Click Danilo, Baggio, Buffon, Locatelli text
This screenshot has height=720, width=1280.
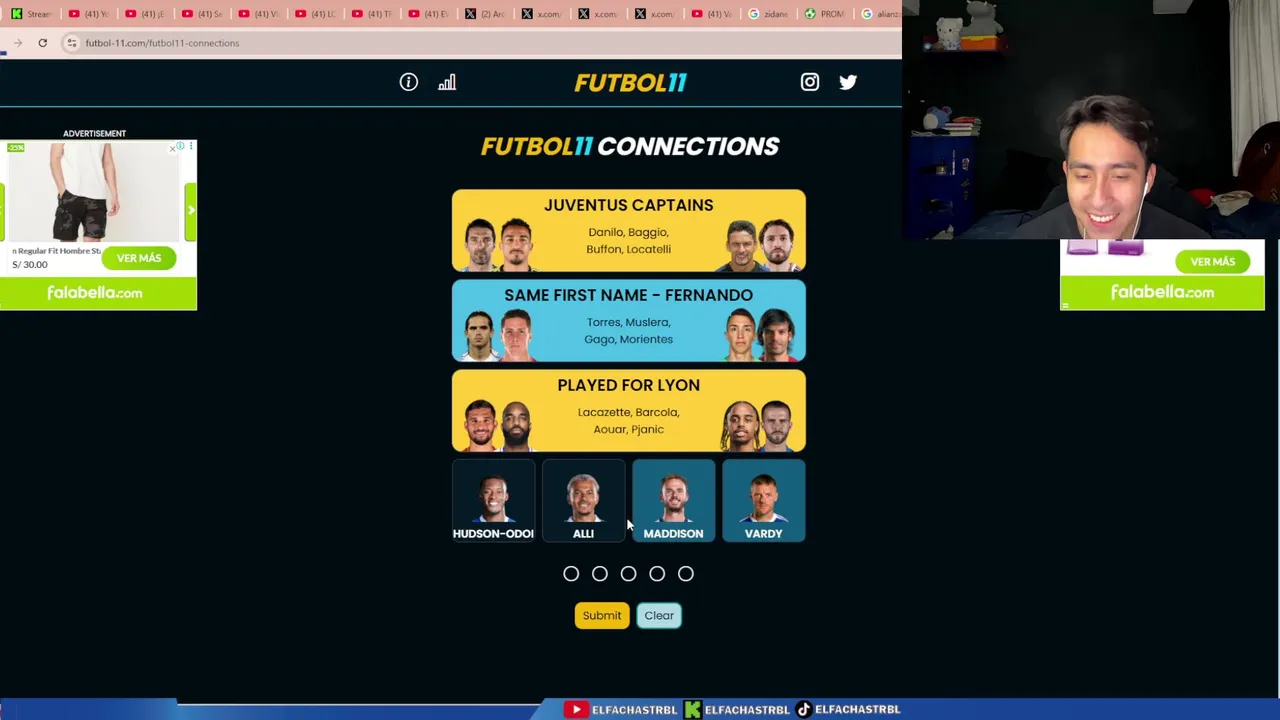(x=629, y=241)
